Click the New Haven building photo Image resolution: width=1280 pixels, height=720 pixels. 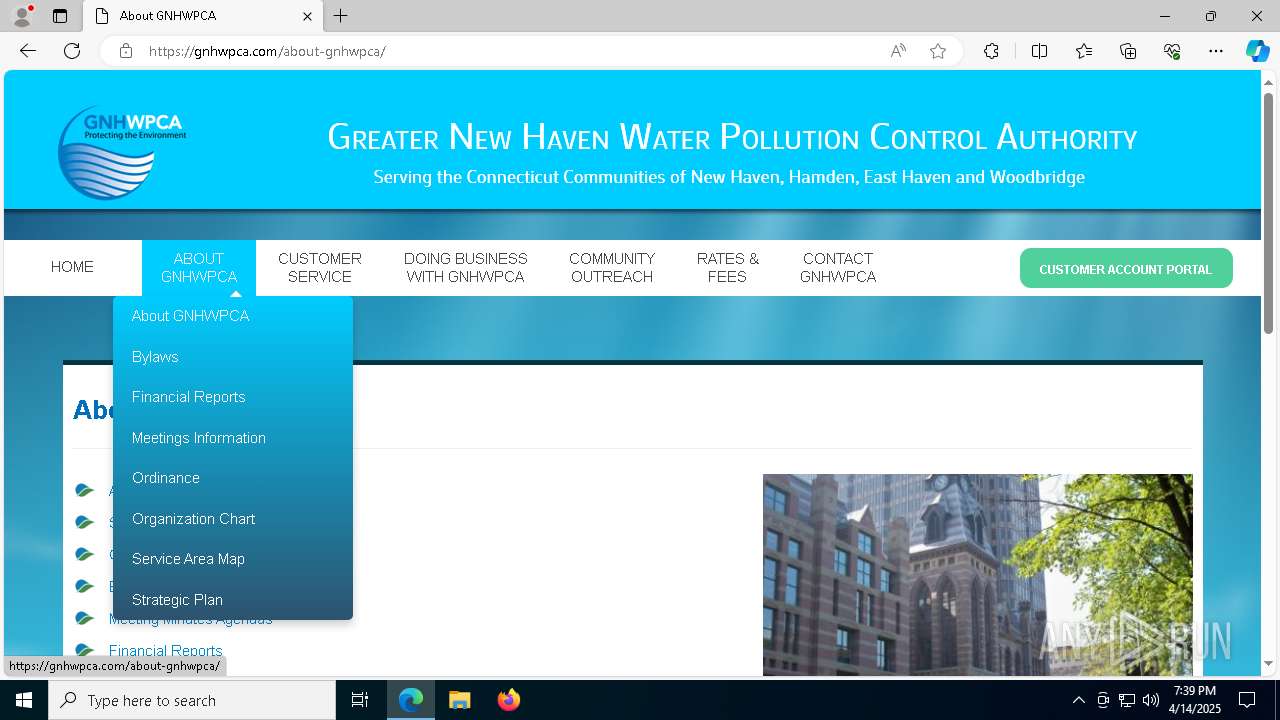(977, 575)
